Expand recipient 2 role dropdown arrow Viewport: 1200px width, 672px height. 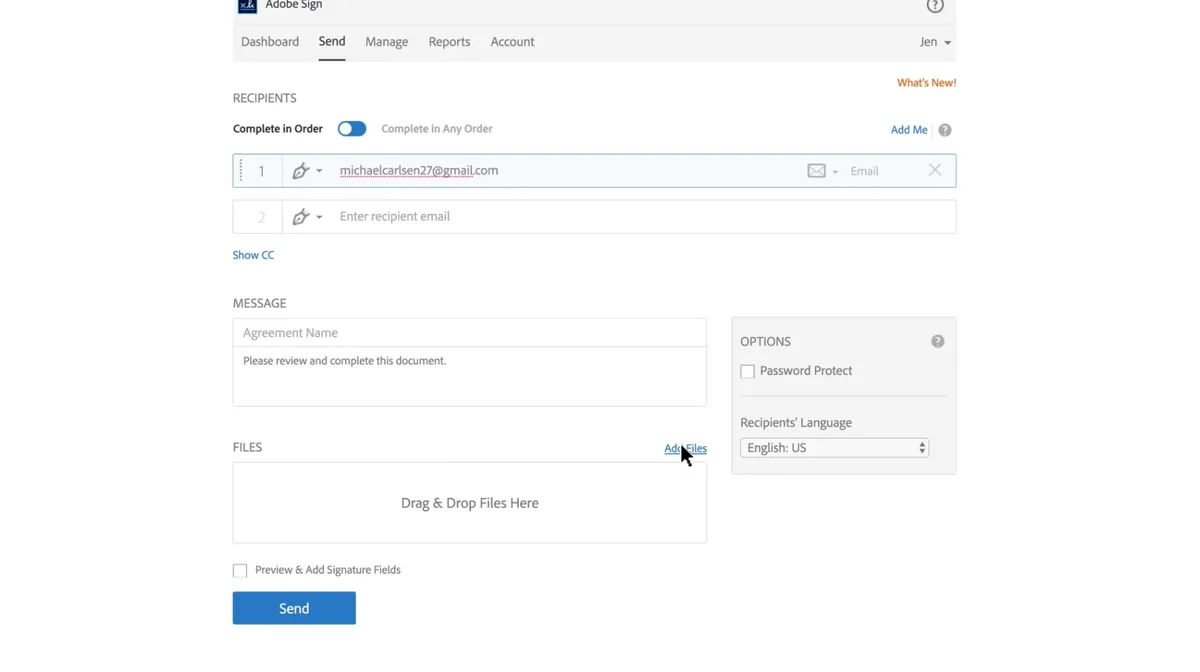point(319,218)
